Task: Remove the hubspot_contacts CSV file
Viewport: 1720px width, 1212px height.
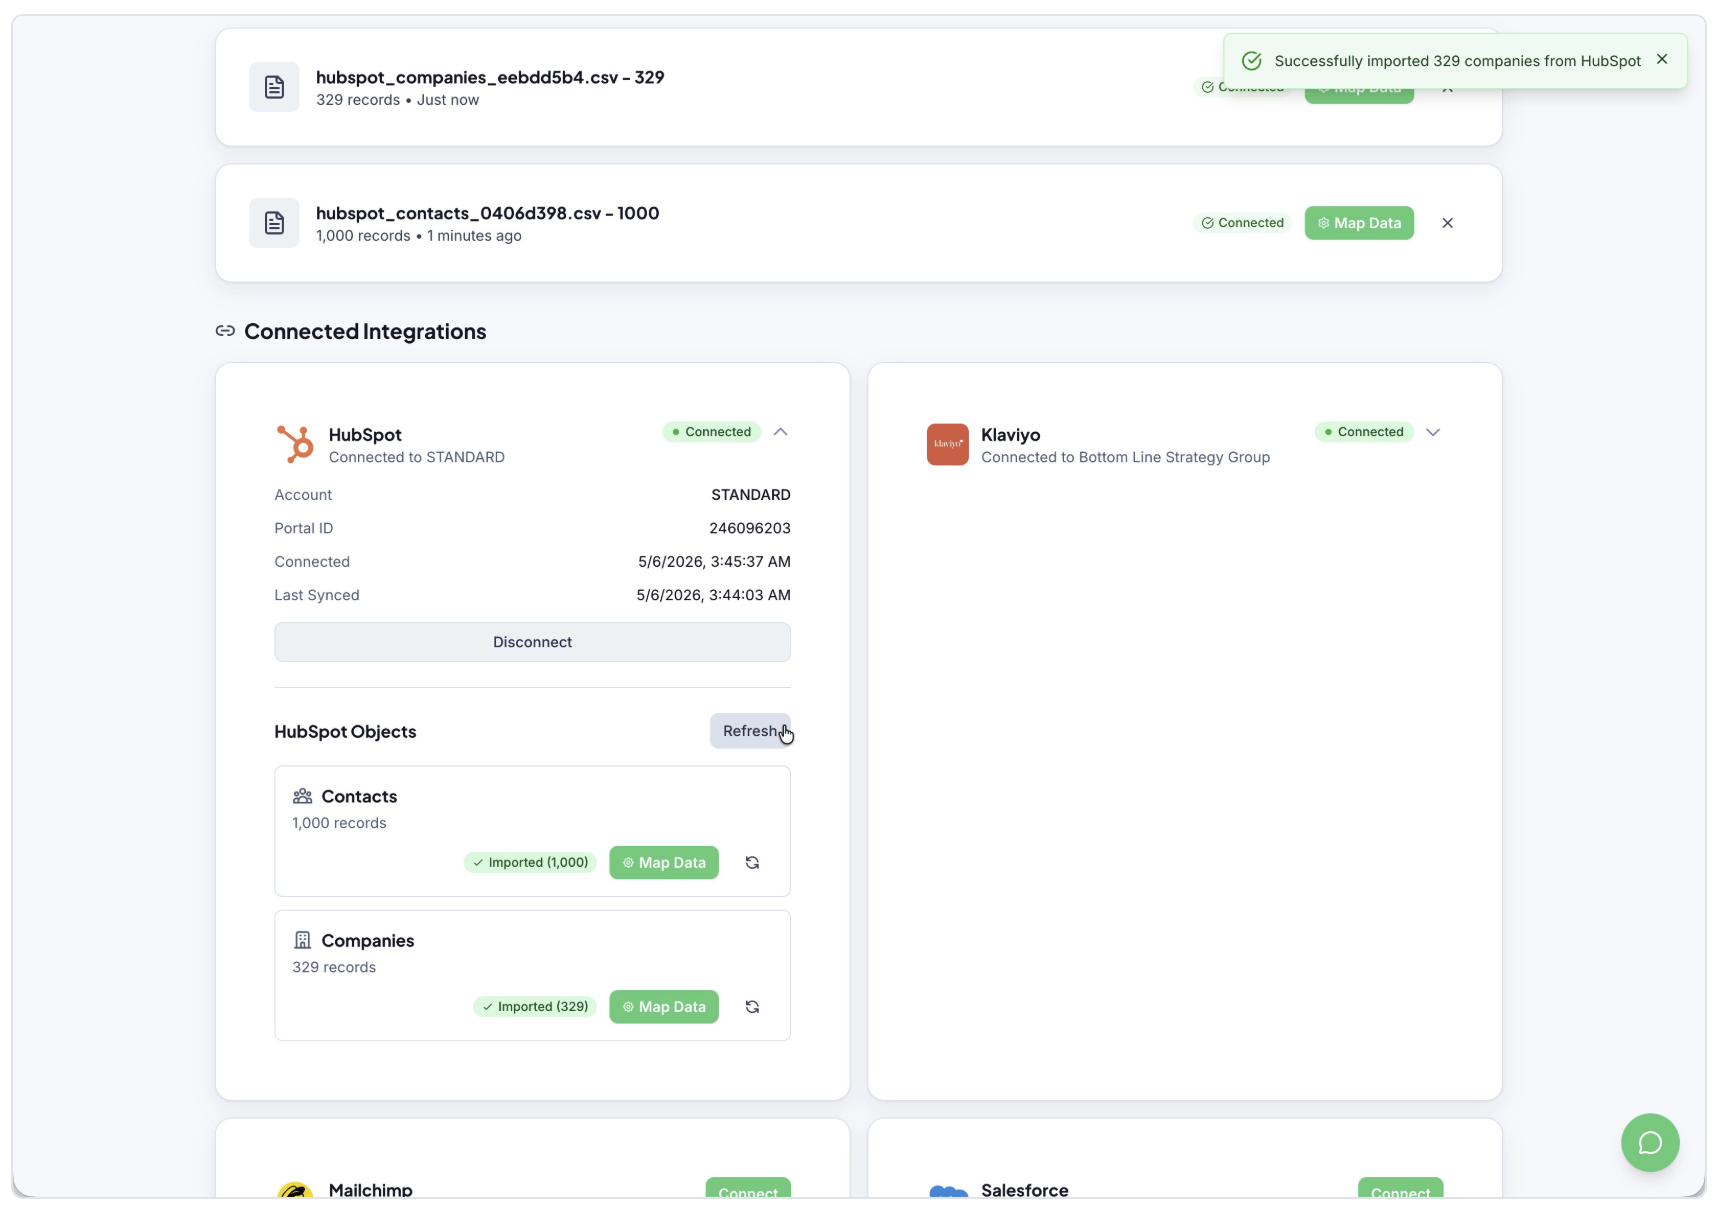Action: click(x=1447, y=223)
